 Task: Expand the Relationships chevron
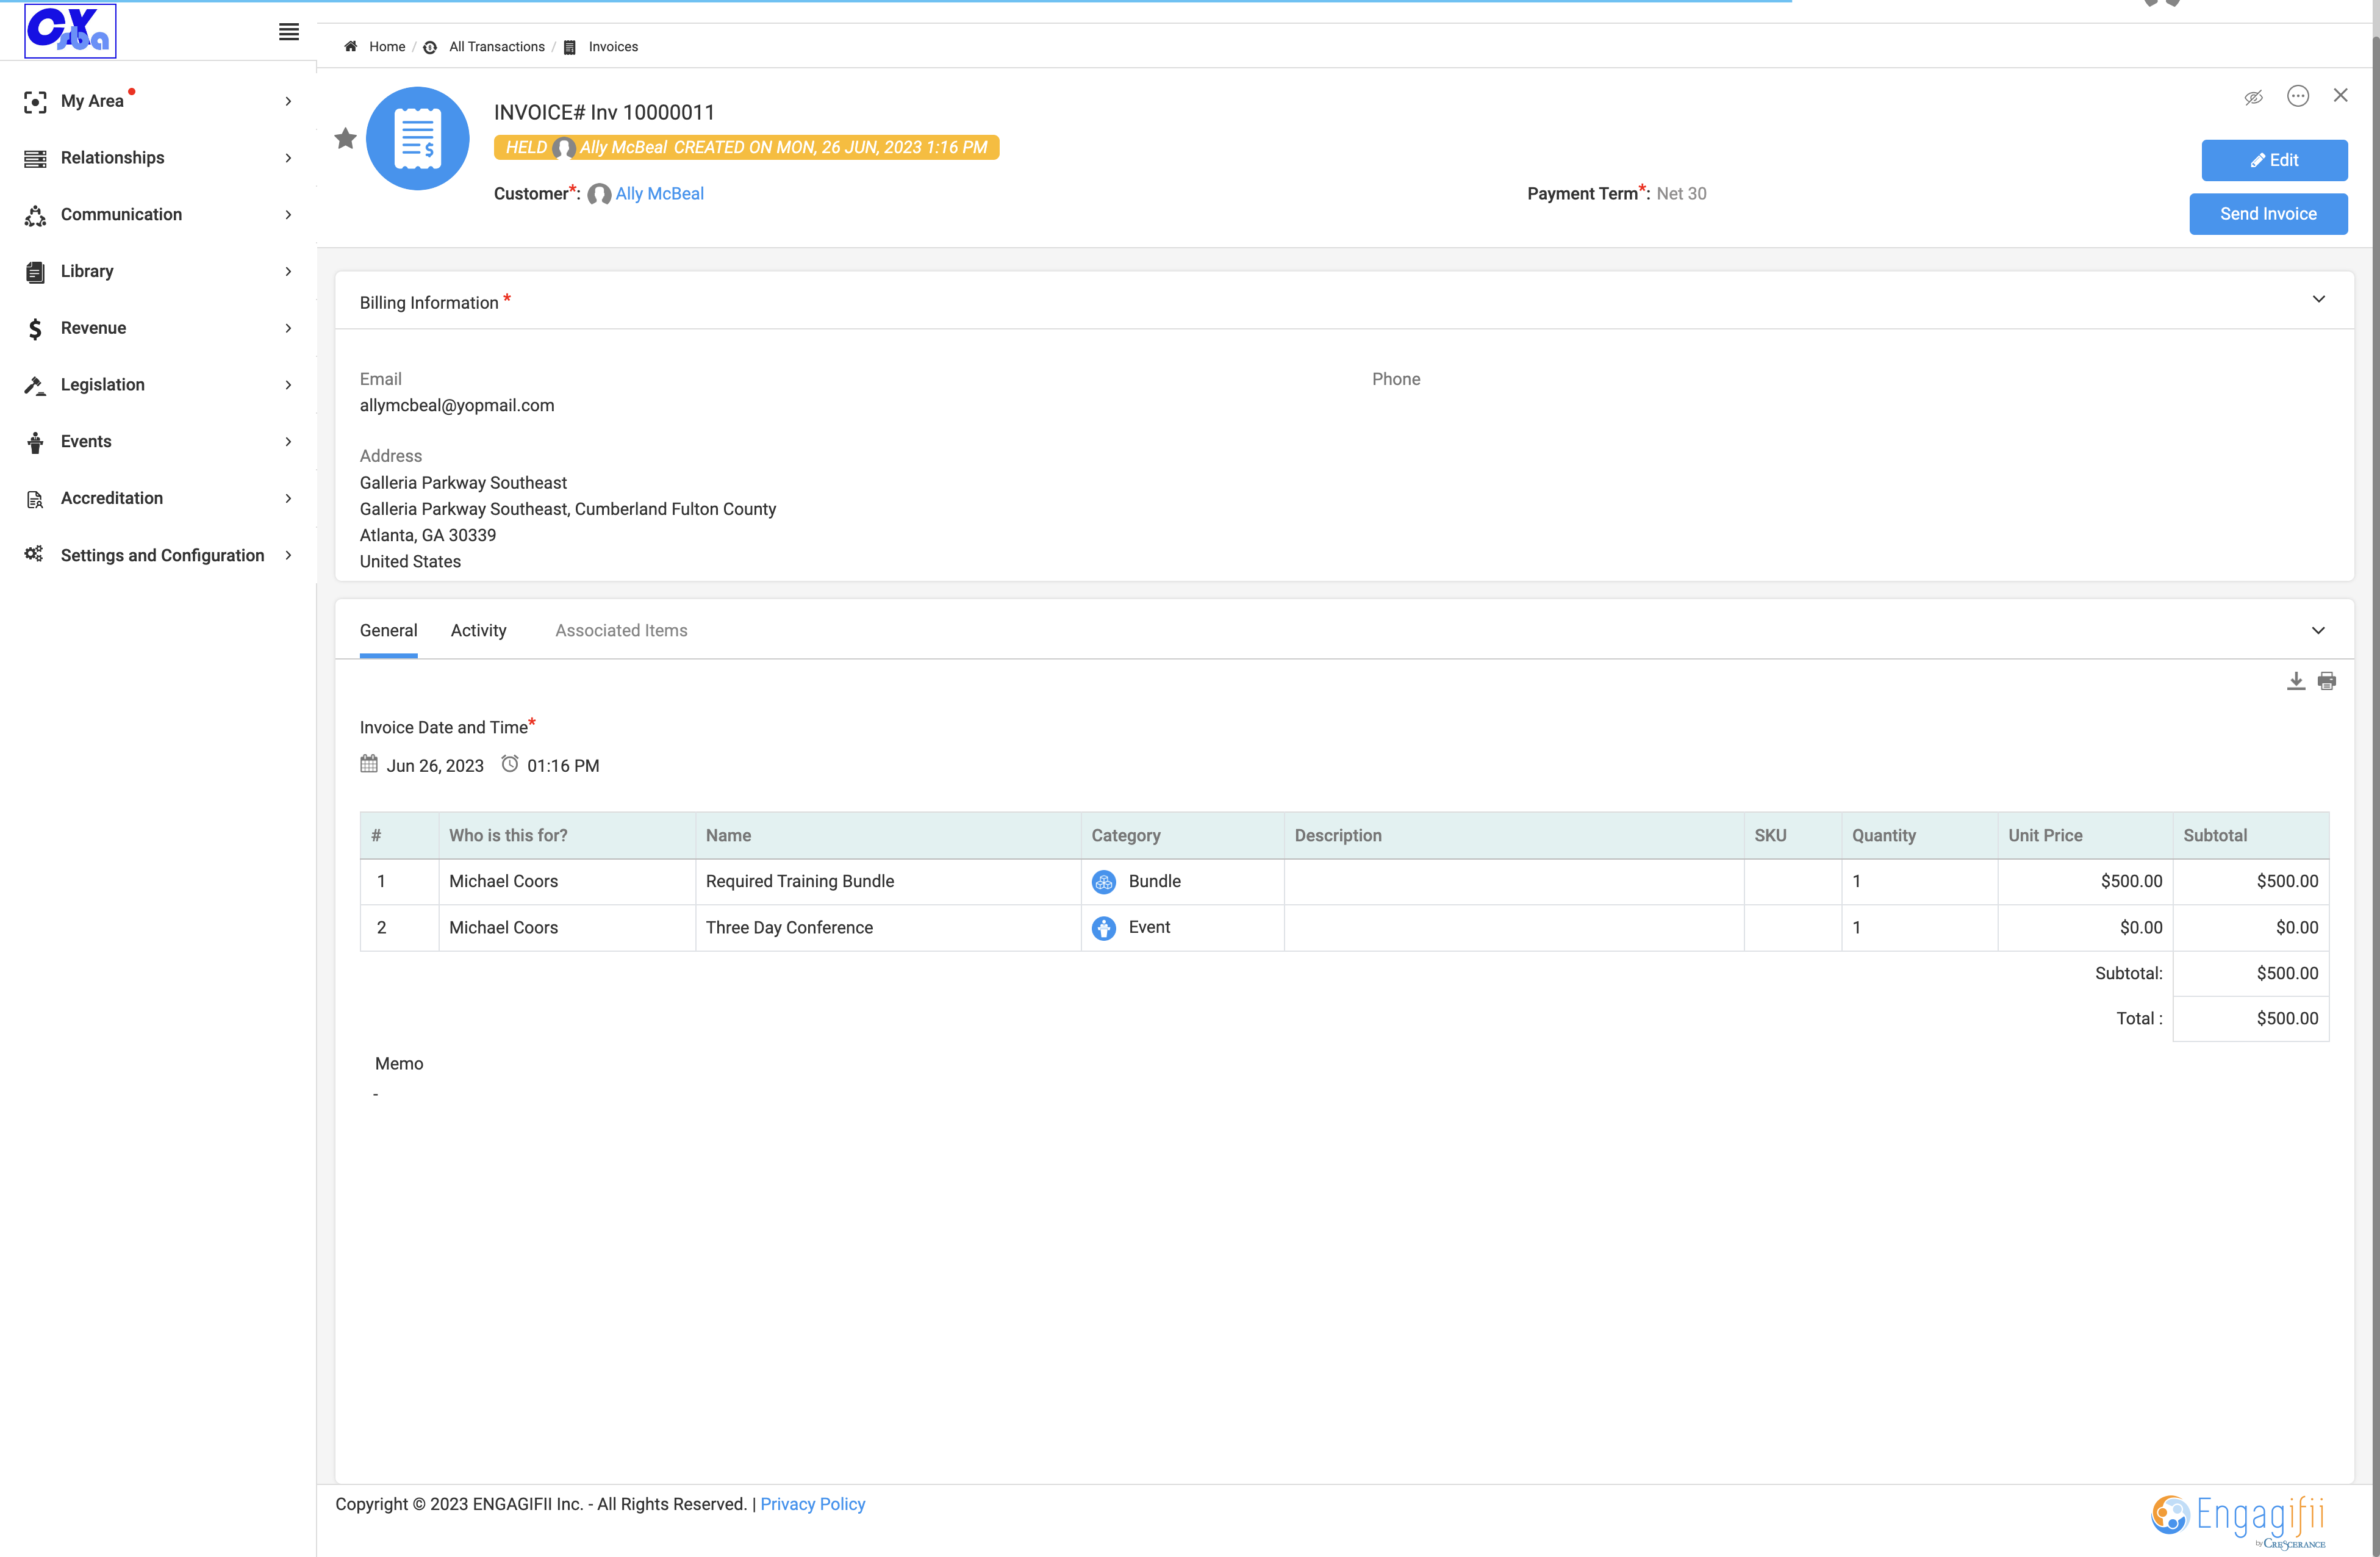pos(288,158)
